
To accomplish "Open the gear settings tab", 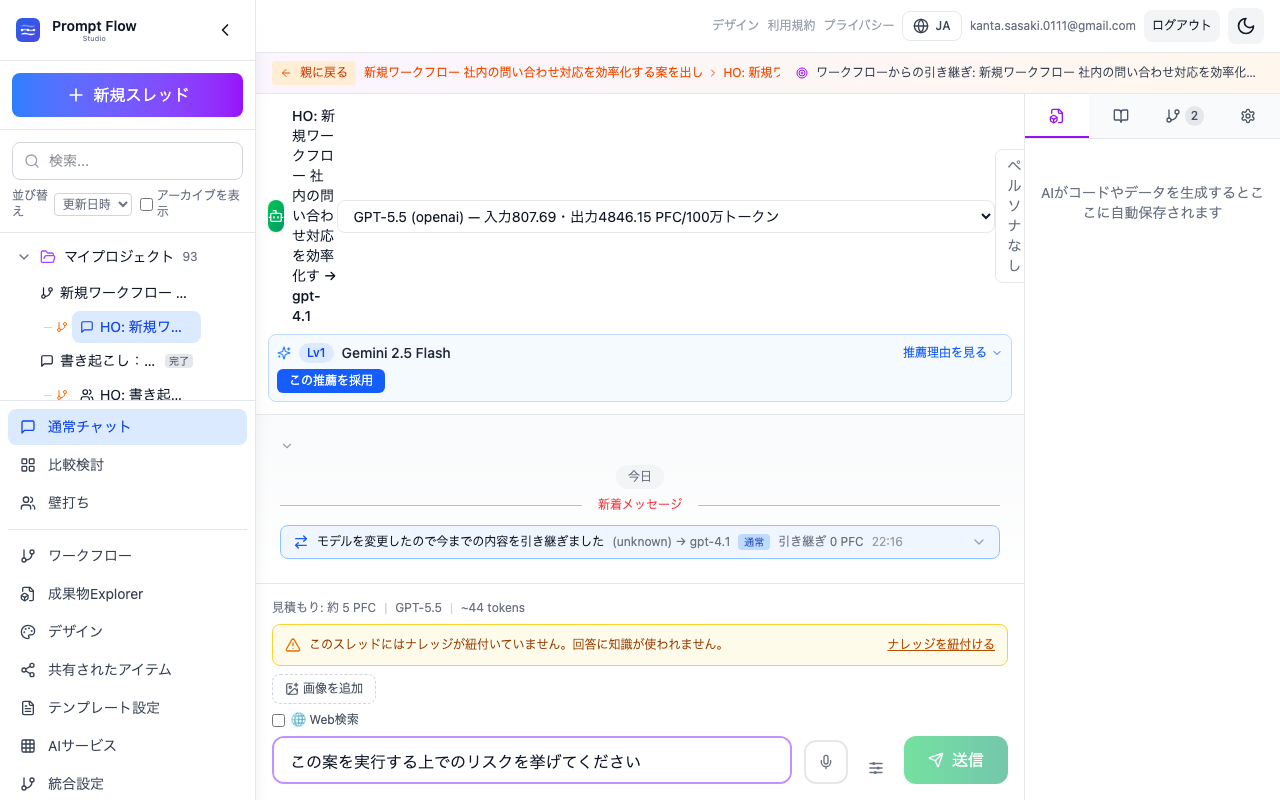I will coord(1248,116).
